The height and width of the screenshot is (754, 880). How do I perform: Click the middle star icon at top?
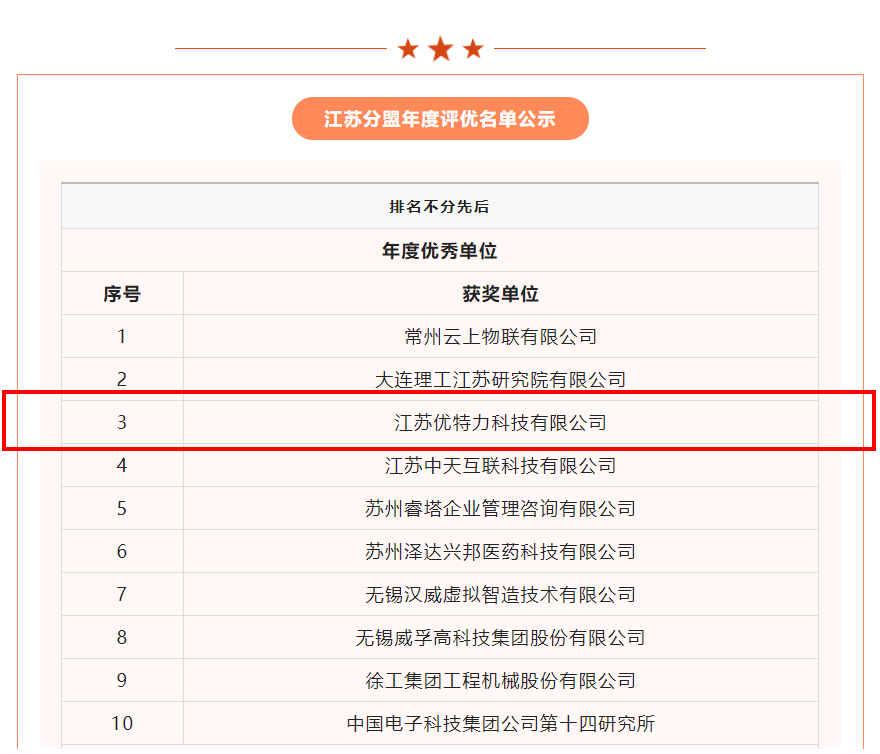pyautogui.click(x=440, y=49)
